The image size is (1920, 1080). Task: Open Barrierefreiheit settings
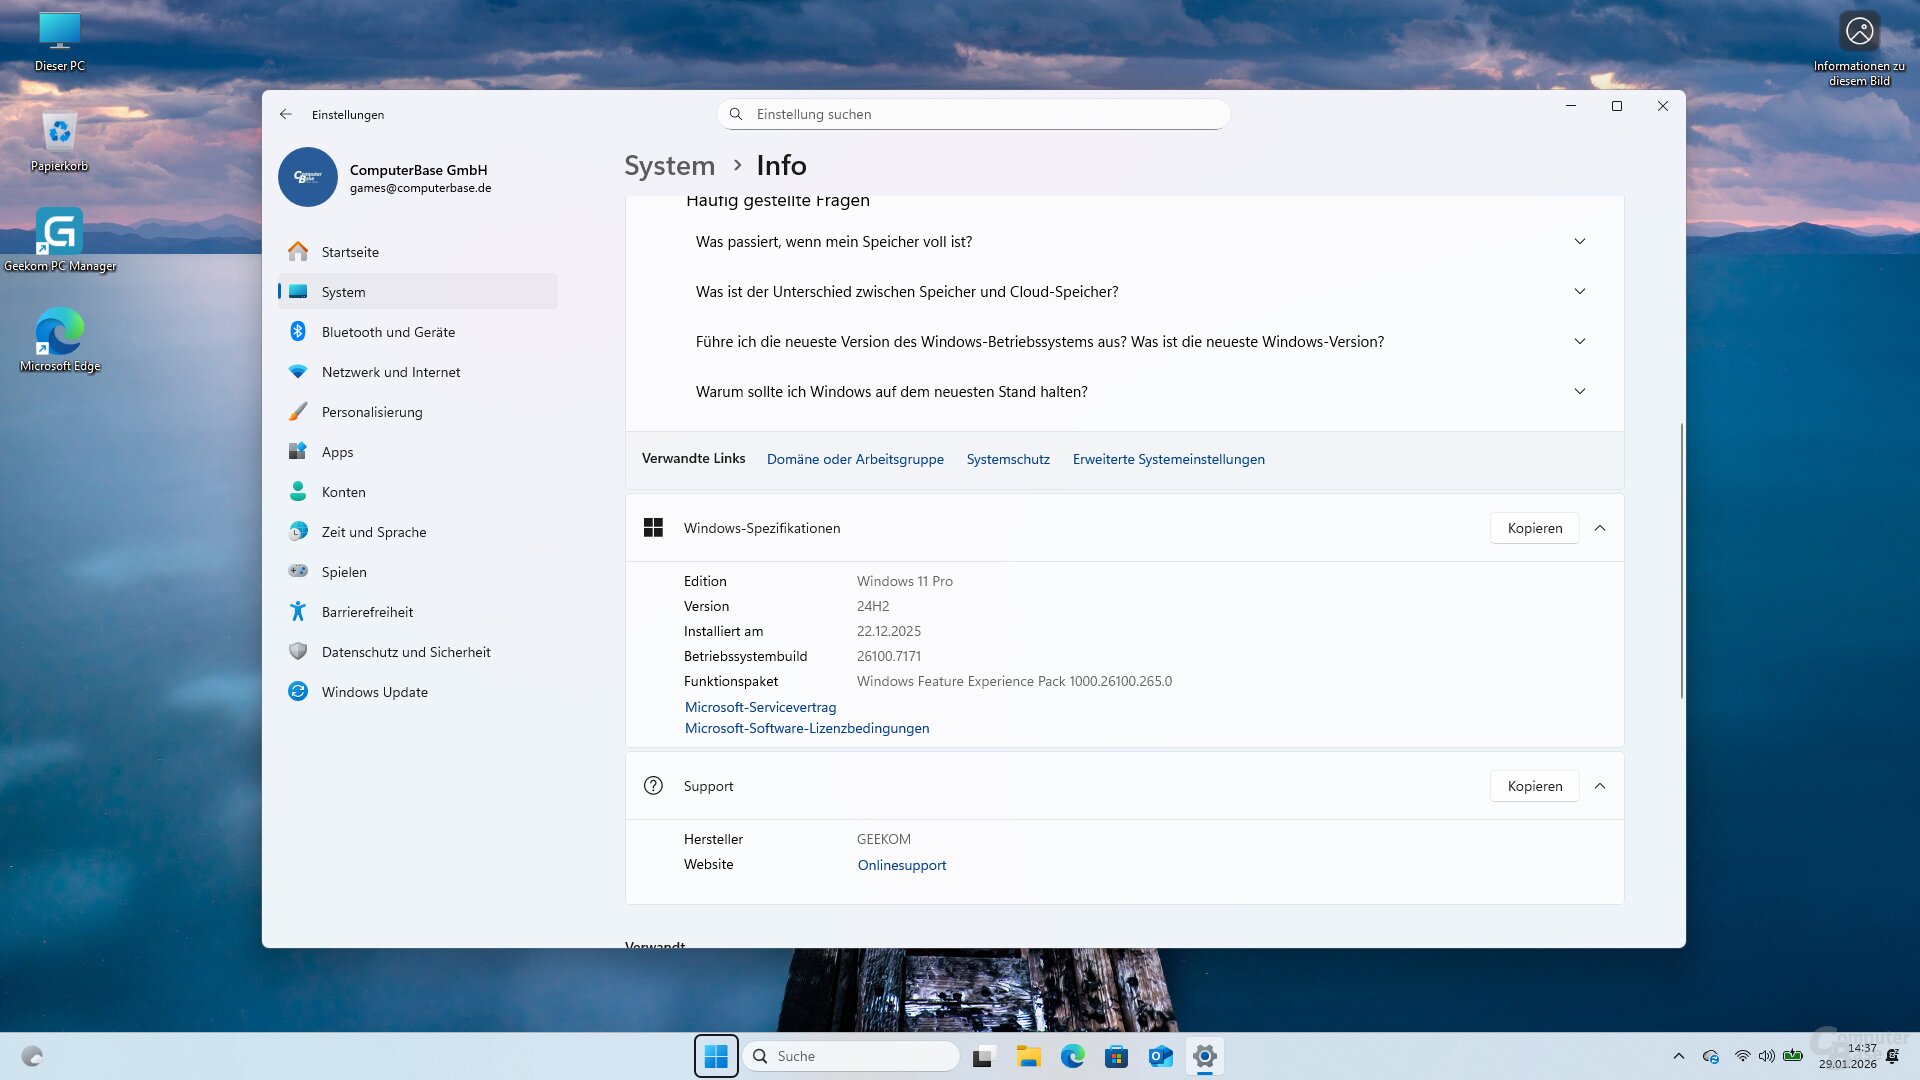tap(367, 611)
